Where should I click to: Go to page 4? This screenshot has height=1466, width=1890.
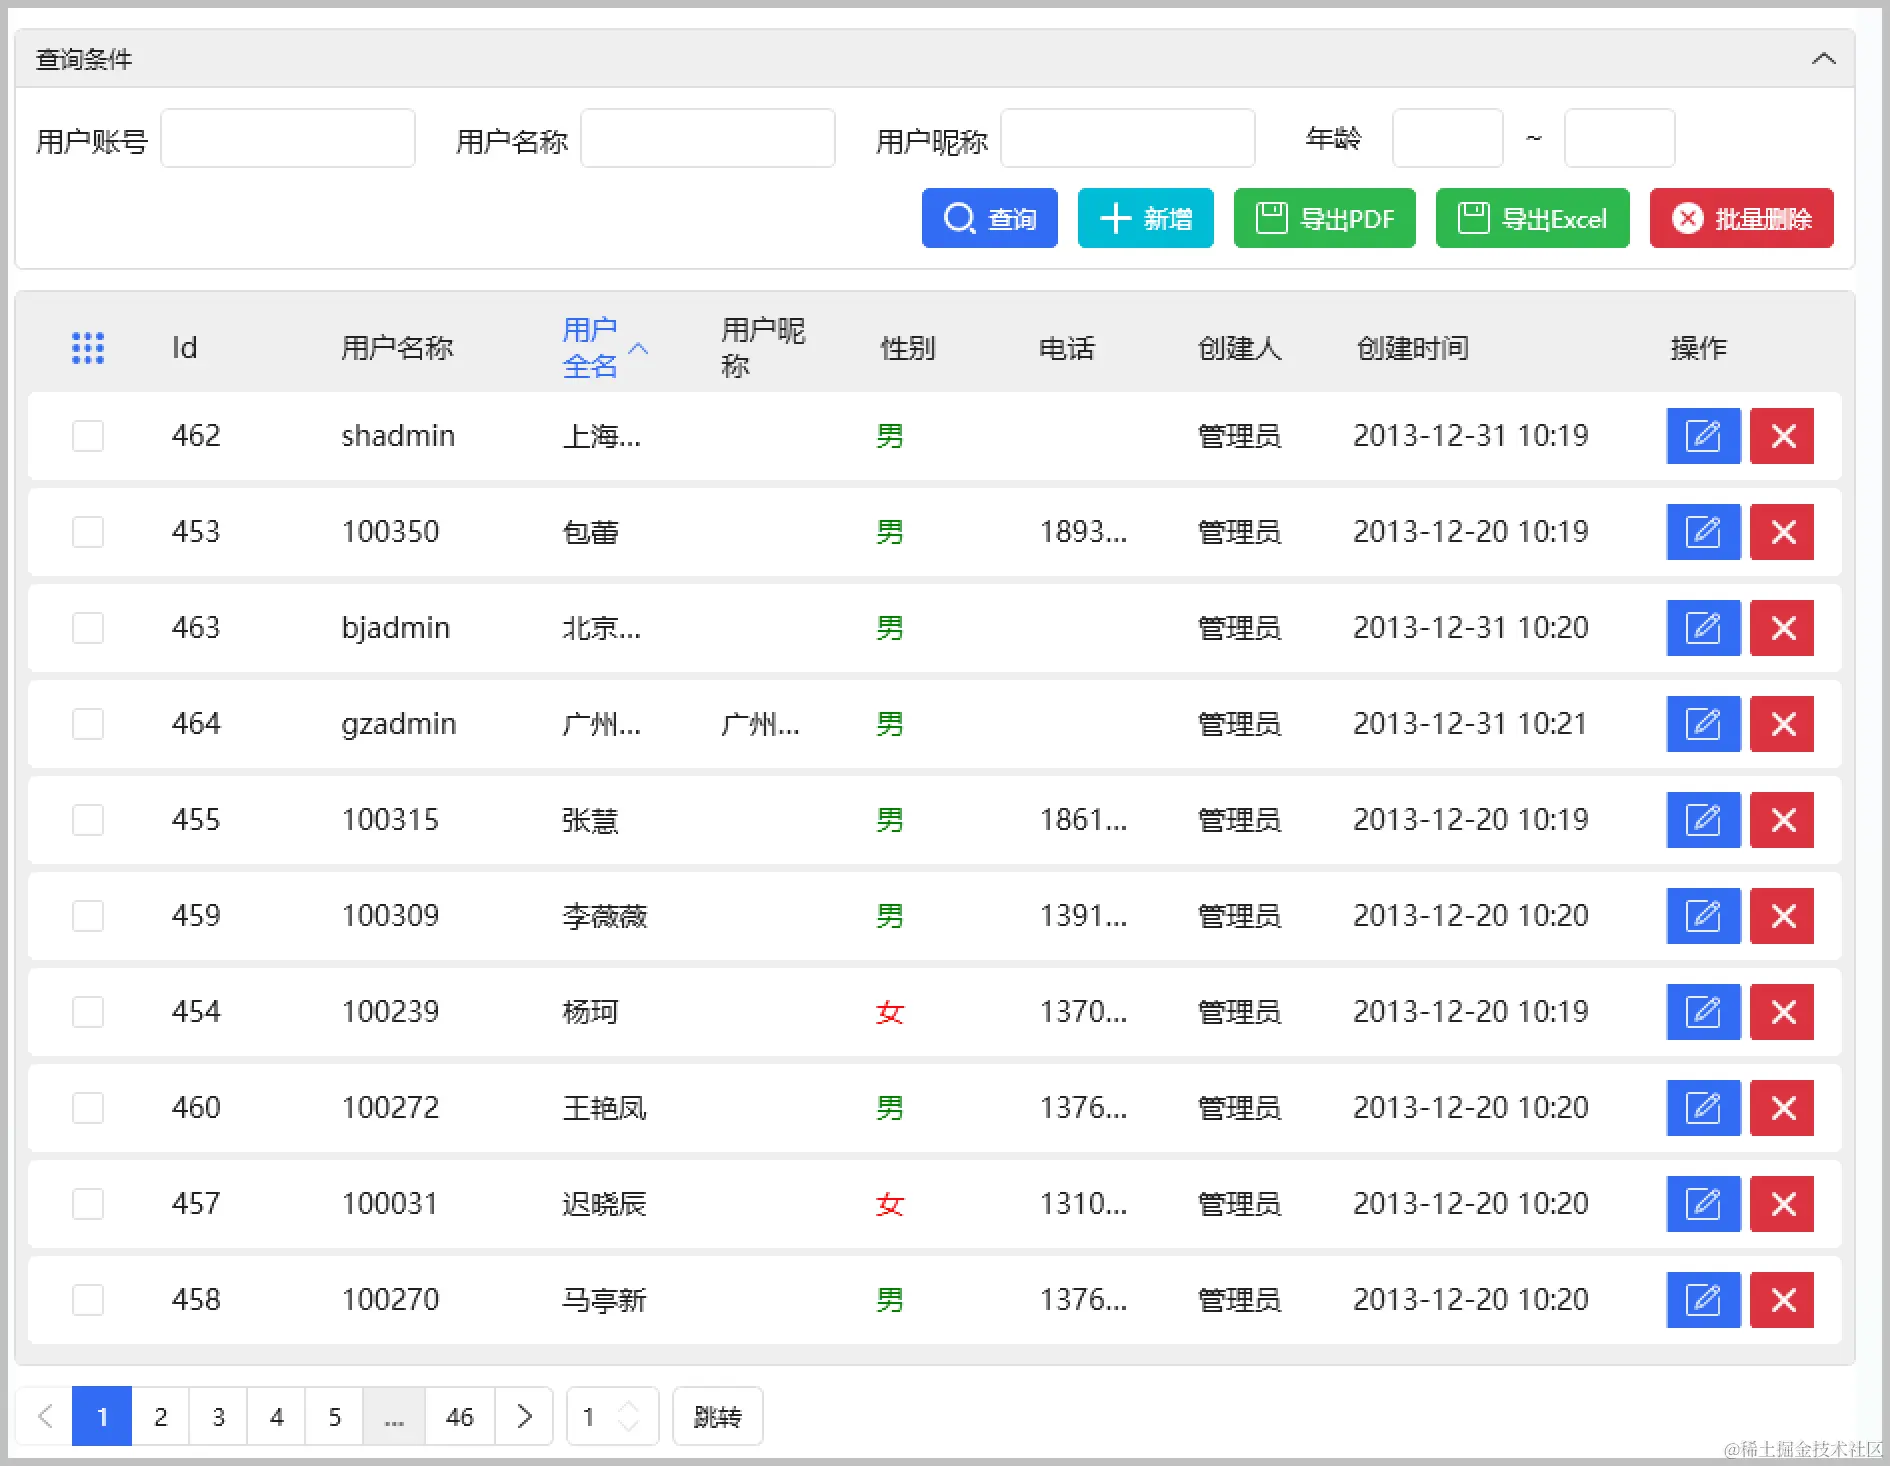click(x=276, y=1416)
